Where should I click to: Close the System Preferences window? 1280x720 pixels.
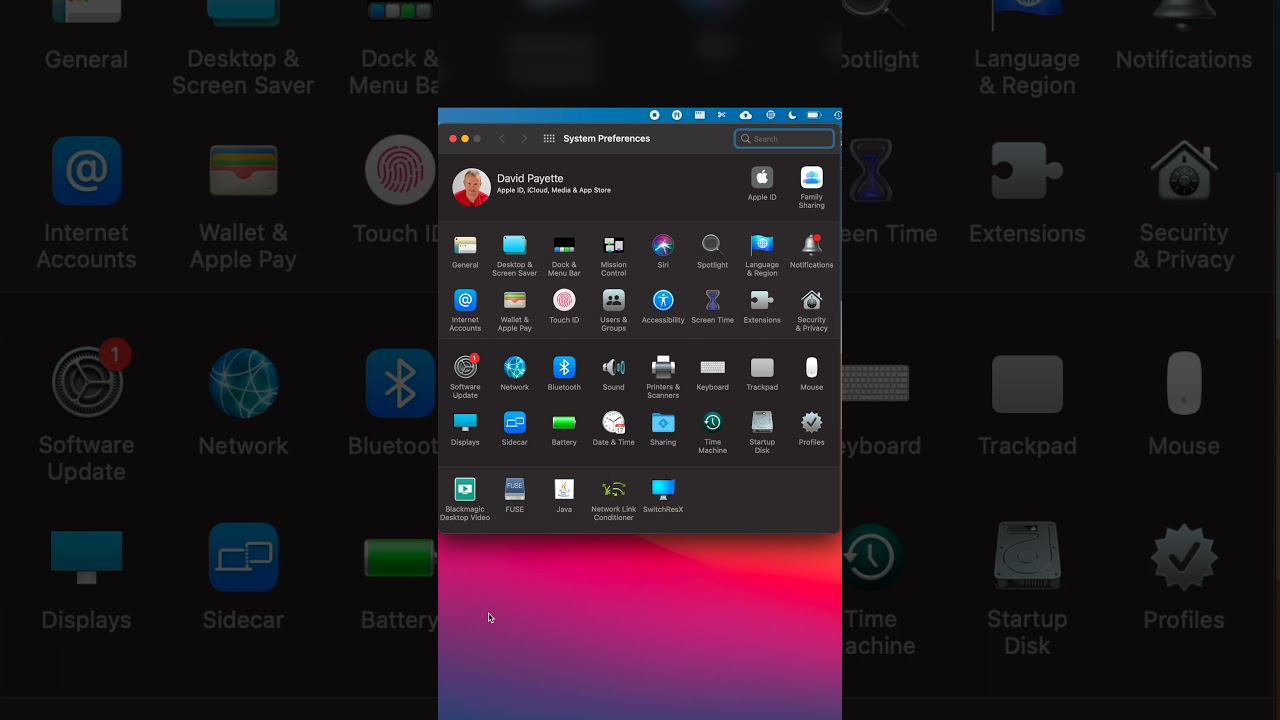coord(453,139)
